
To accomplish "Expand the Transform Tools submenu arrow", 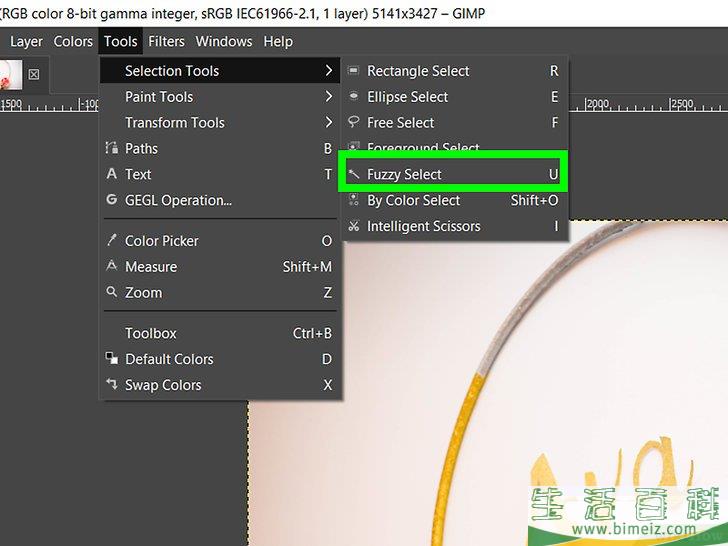I will point(328,123).
